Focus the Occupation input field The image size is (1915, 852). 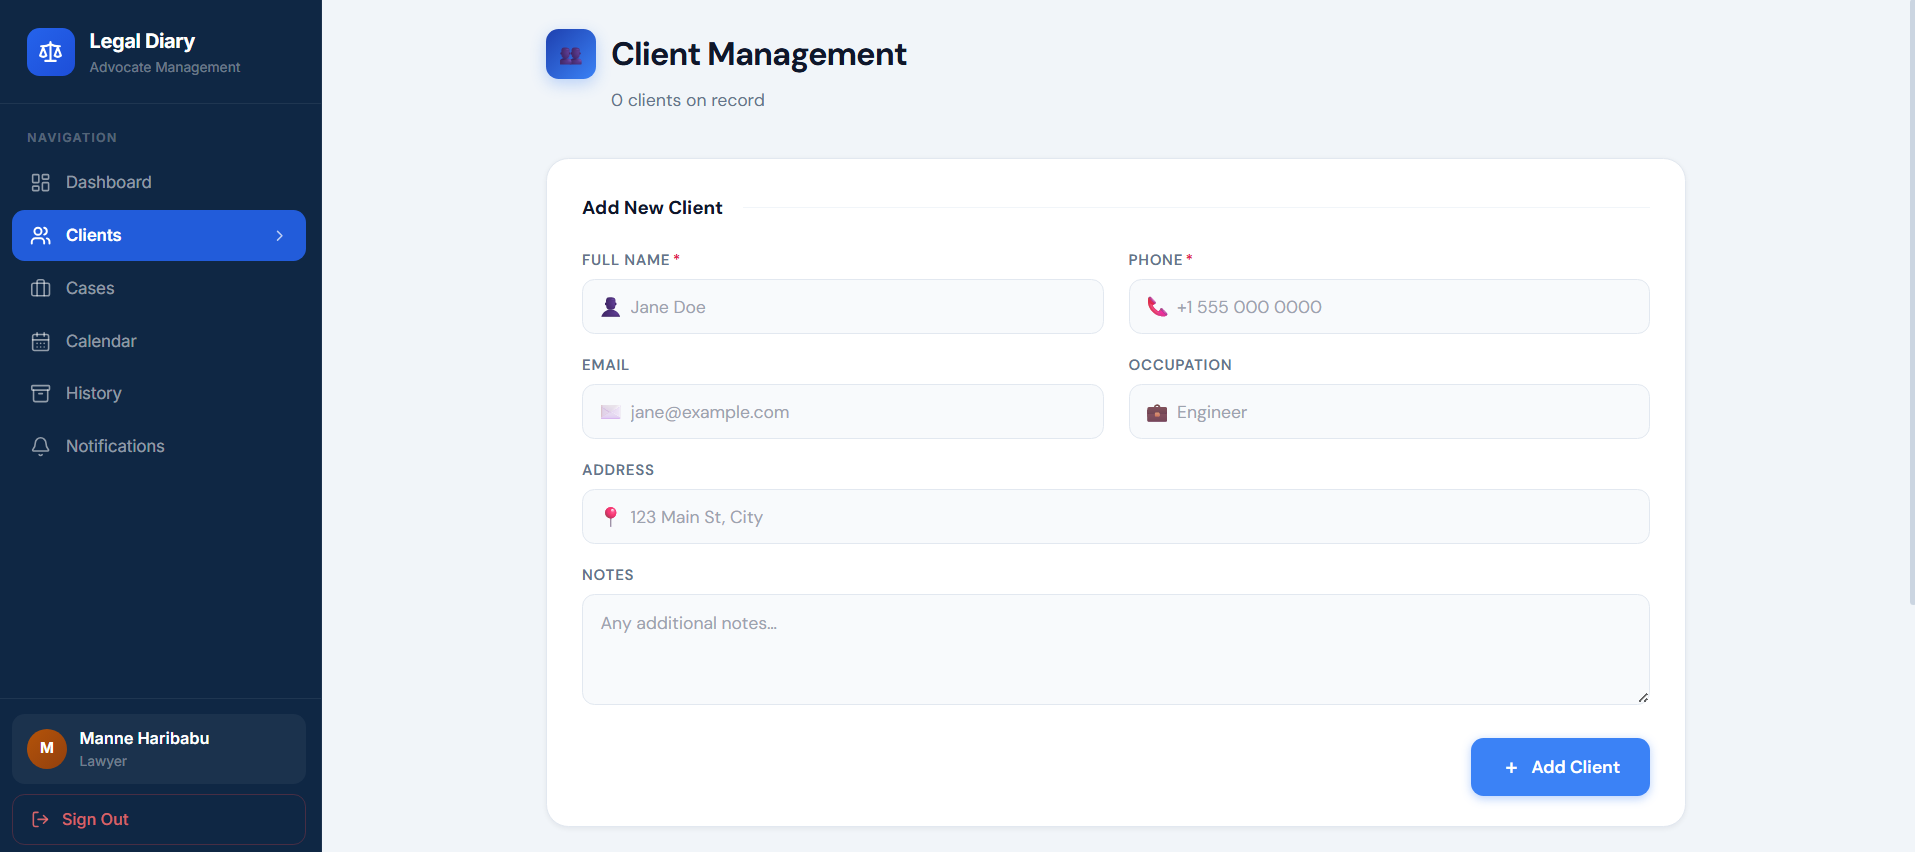click(x=1389, y=412)
